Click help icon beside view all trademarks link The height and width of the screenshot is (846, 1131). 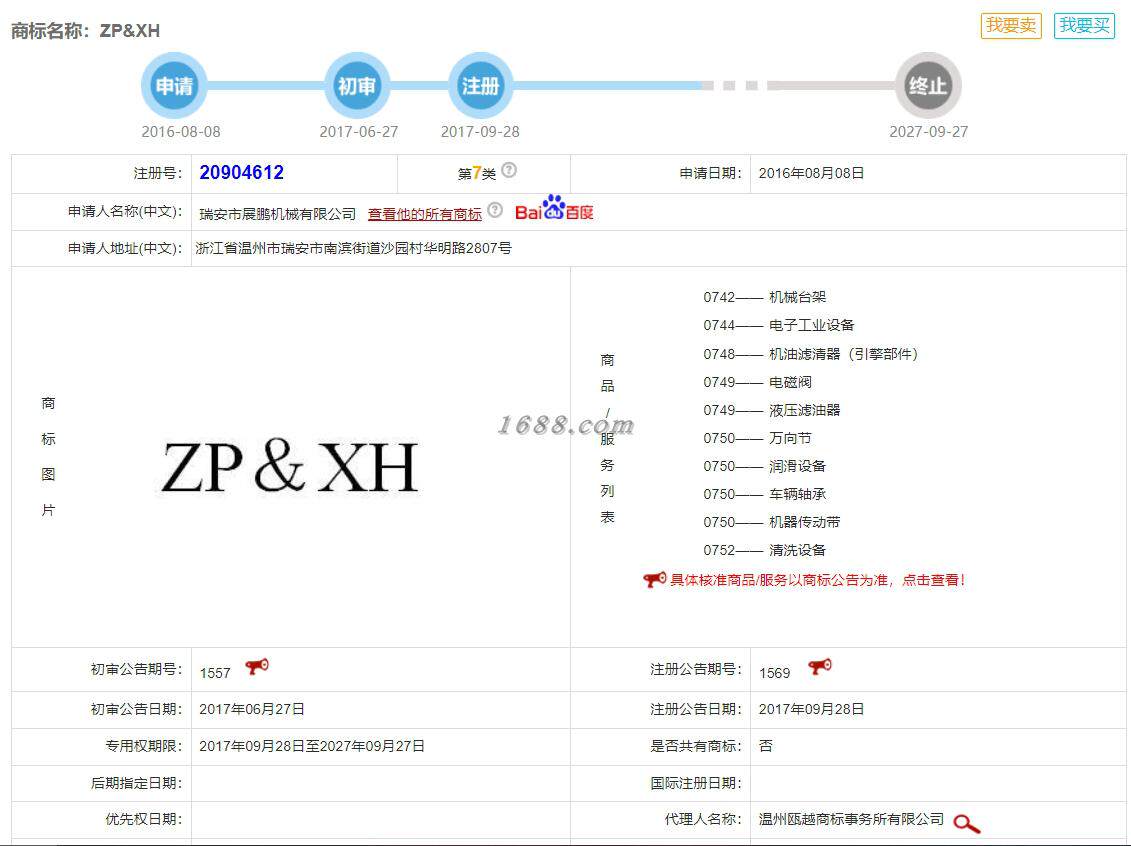[495, 210]
